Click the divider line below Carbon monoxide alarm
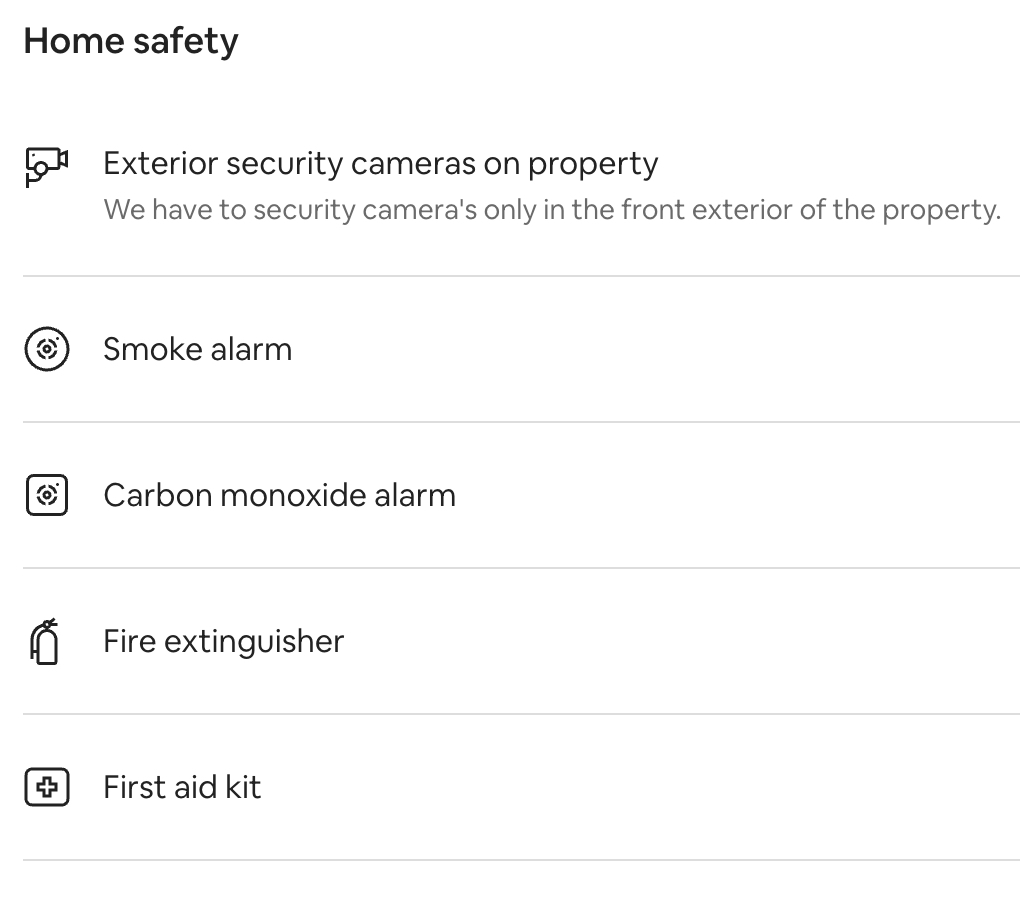 [x=521, y=568]
